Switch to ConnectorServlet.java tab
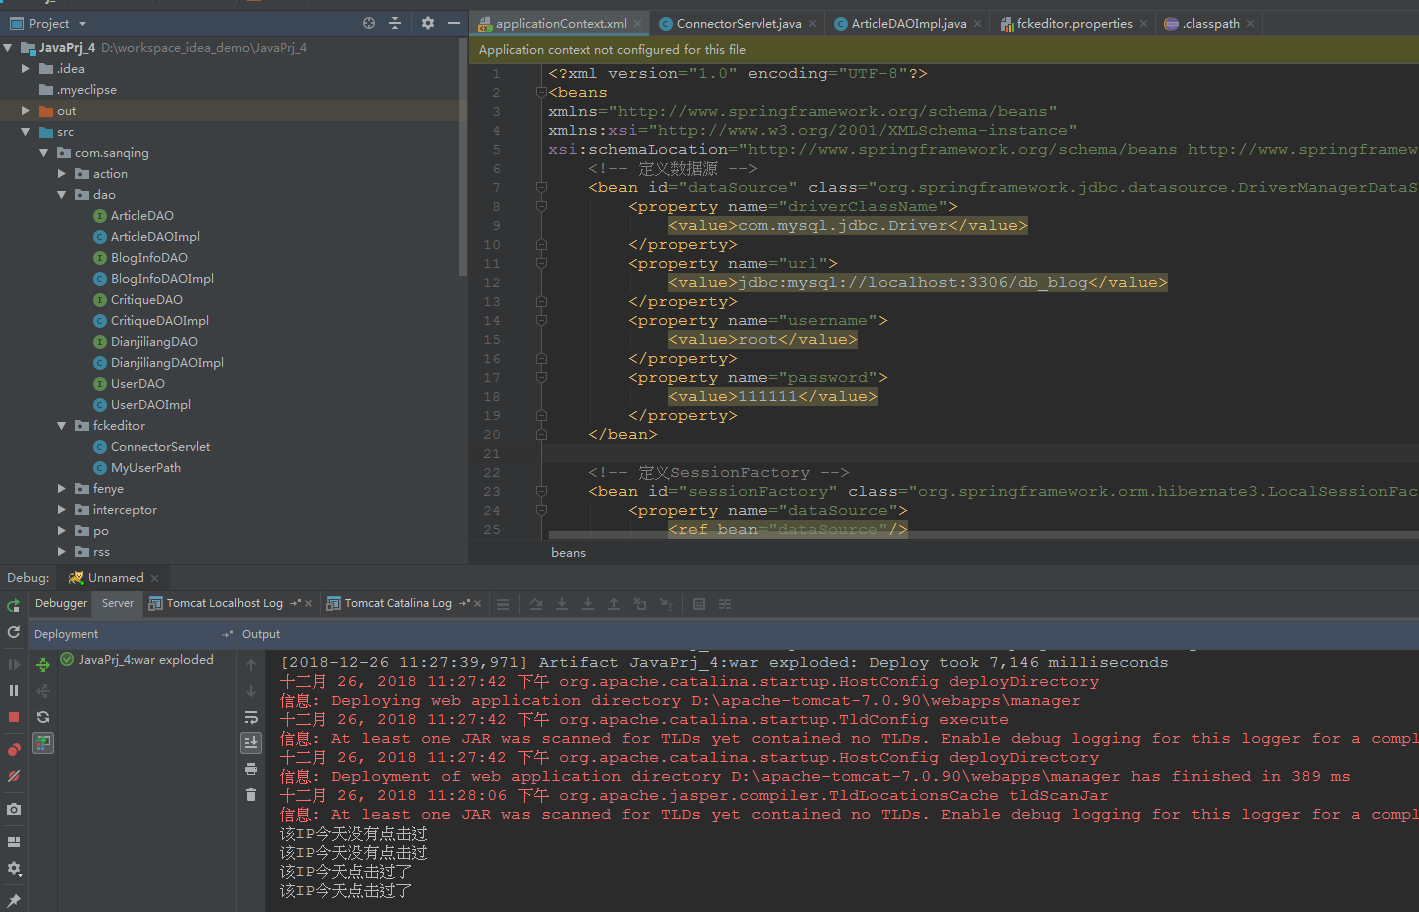1419x912 pixels. click(x=738, y=24)
